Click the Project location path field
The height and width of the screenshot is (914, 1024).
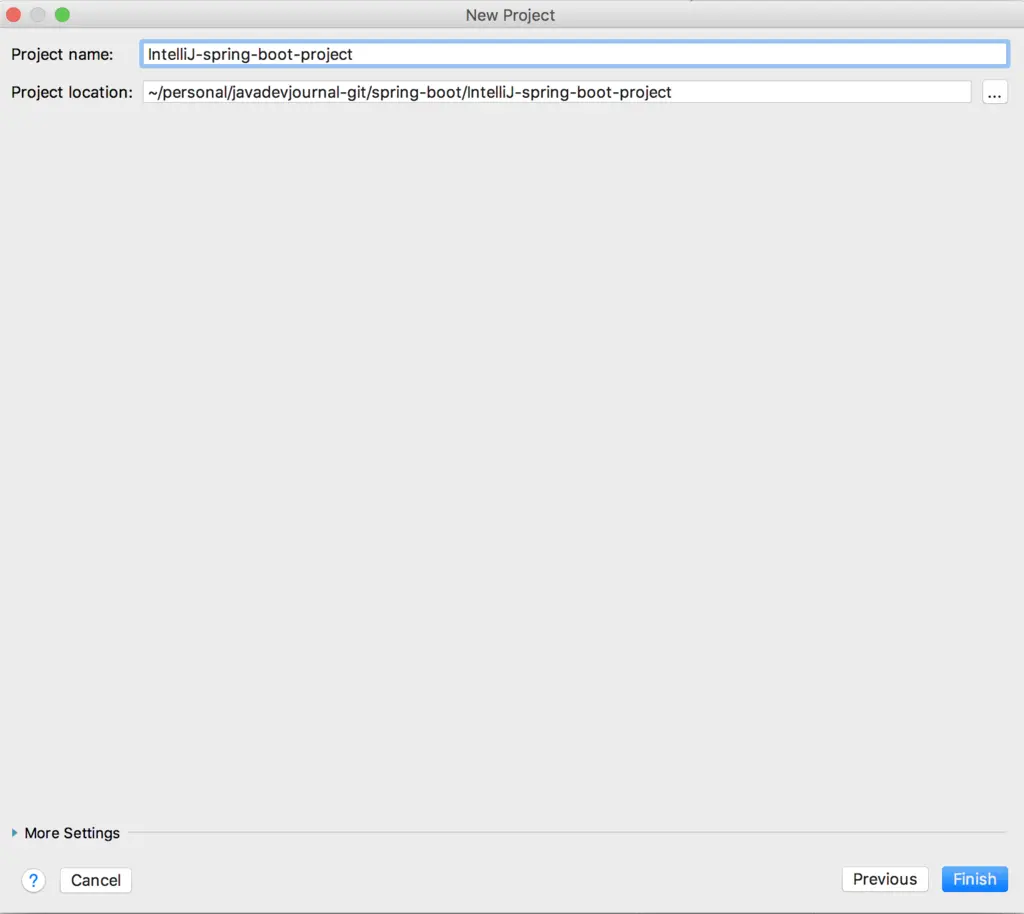556,92
